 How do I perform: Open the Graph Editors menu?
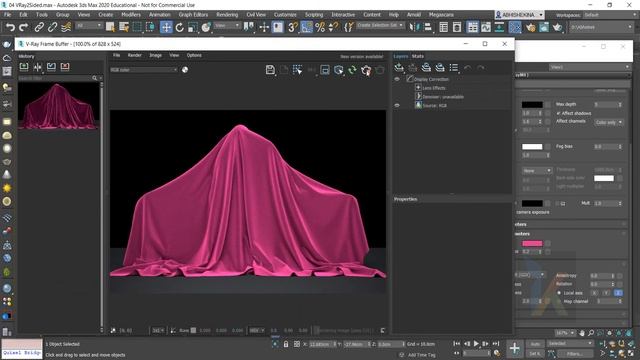(193, 15)
